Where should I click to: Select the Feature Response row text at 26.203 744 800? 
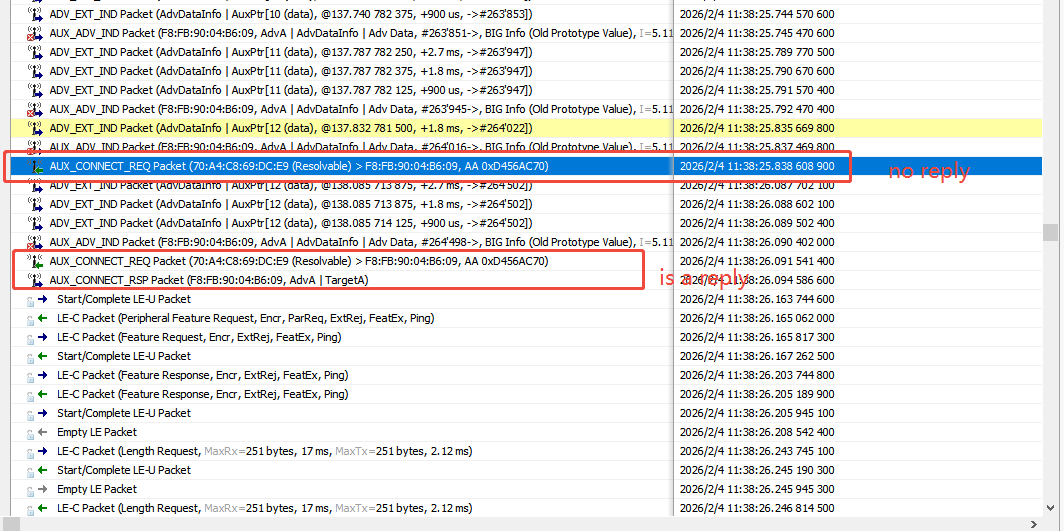click(x=203, y=375)
